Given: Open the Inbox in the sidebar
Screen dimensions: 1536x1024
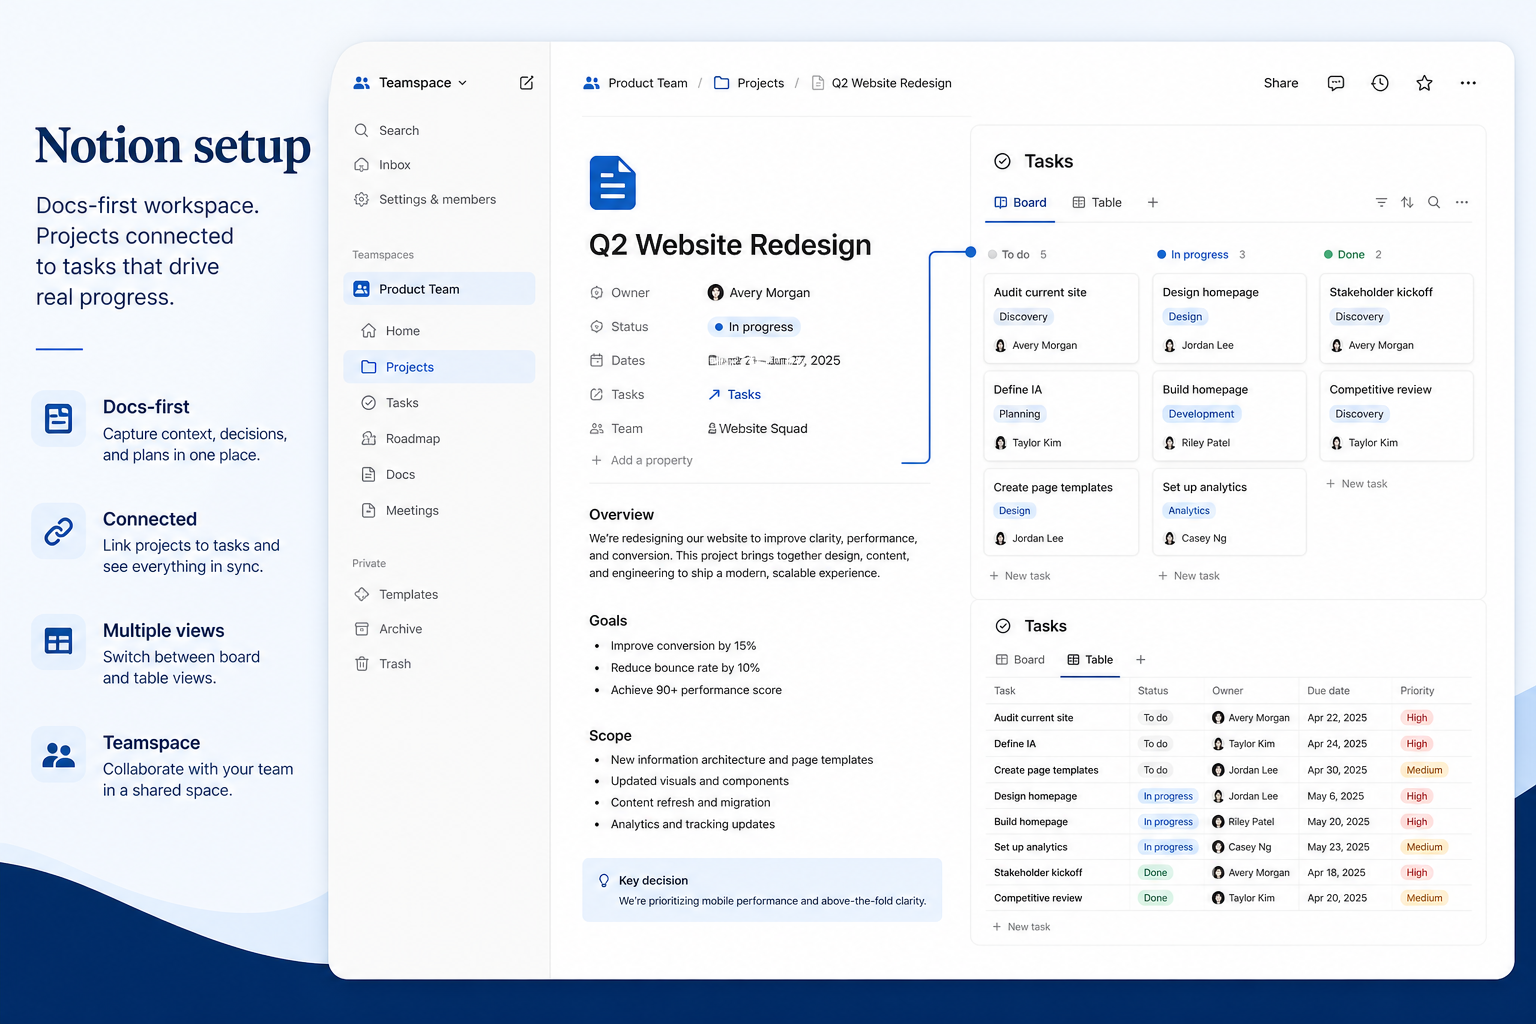Looking at the screenshot, I should (x=382, y=165).
